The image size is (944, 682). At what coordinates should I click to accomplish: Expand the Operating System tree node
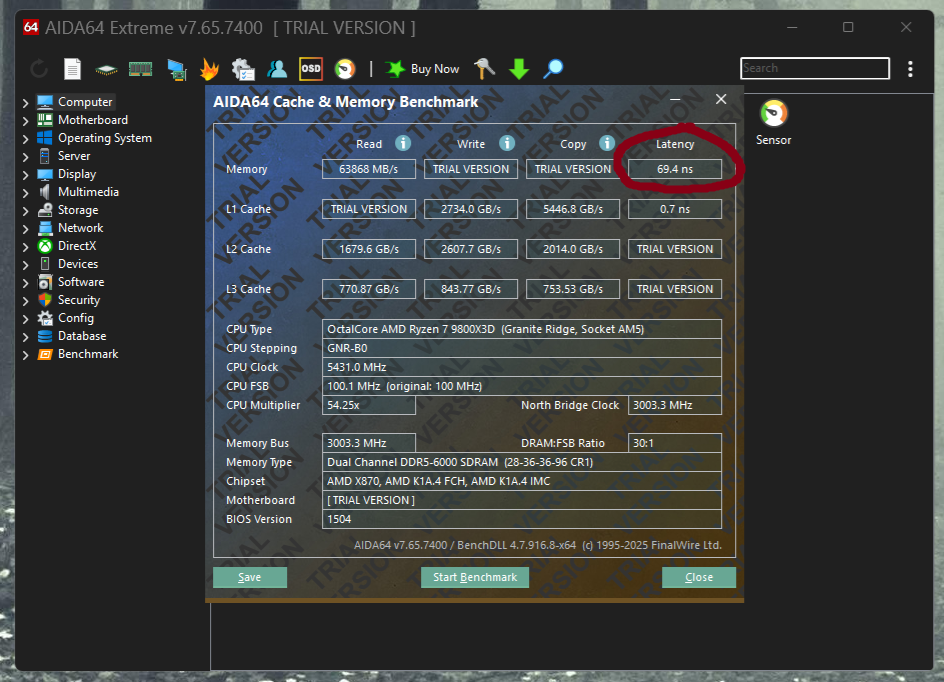(x=25, y=138)
